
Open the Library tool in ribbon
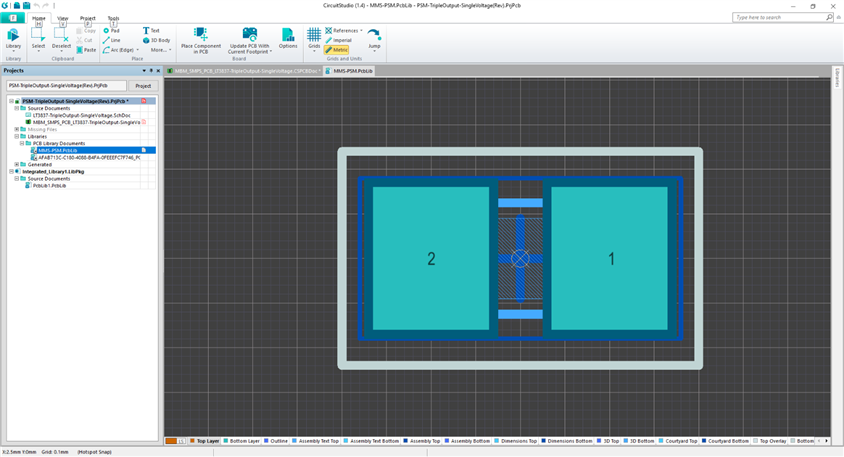[13, 38]
